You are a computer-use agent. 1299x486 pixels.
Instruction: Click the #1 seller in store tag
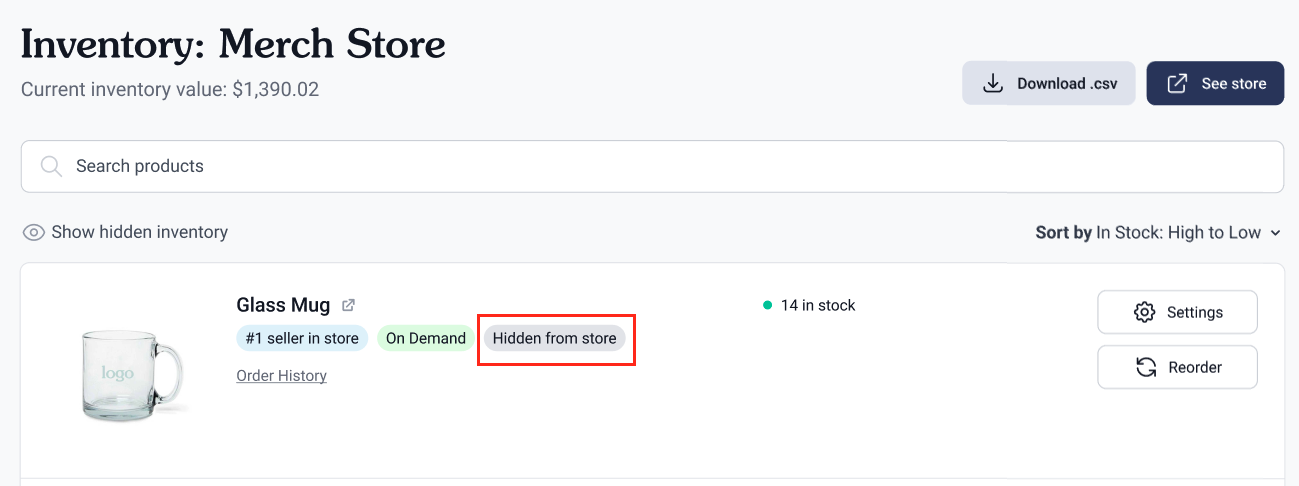point(302,338)
